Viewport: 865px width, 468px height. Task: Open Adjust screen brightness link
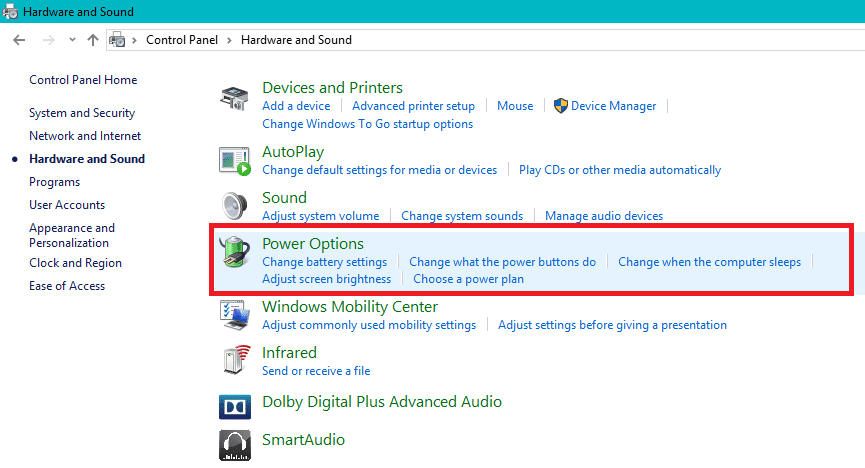click(326, 279)
